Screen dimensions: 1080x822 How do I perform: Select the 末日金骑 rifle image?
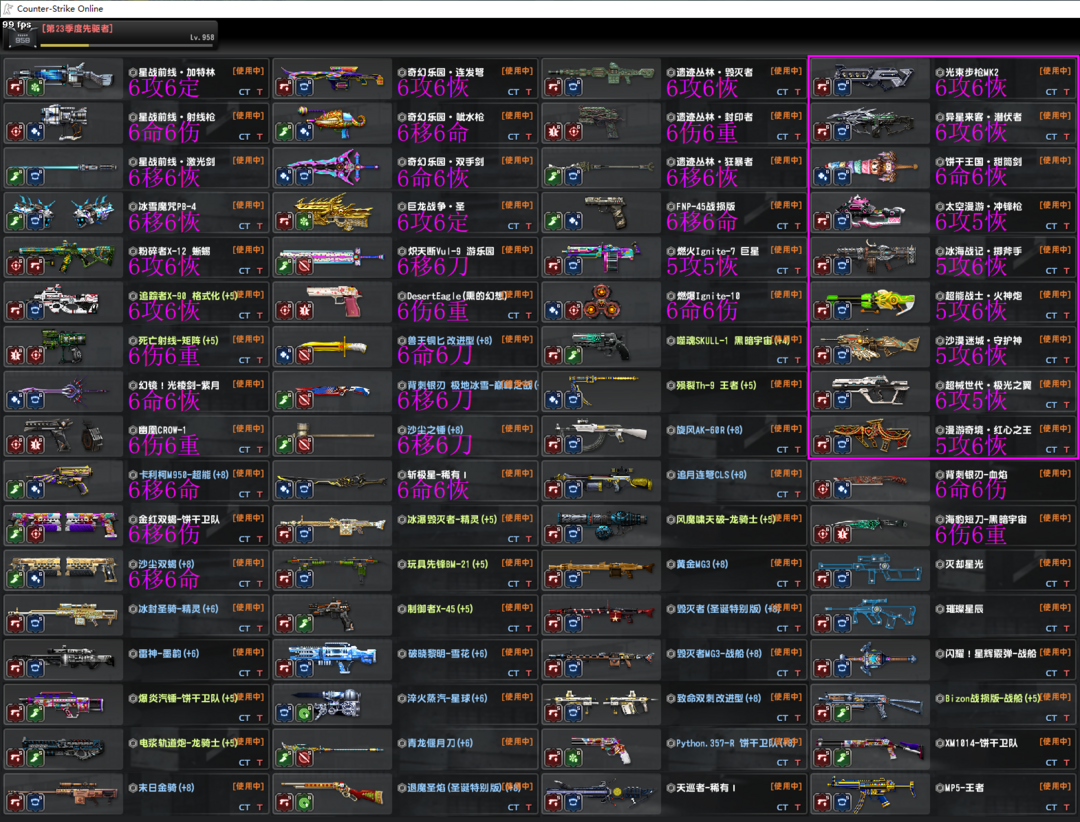[63, 794]
